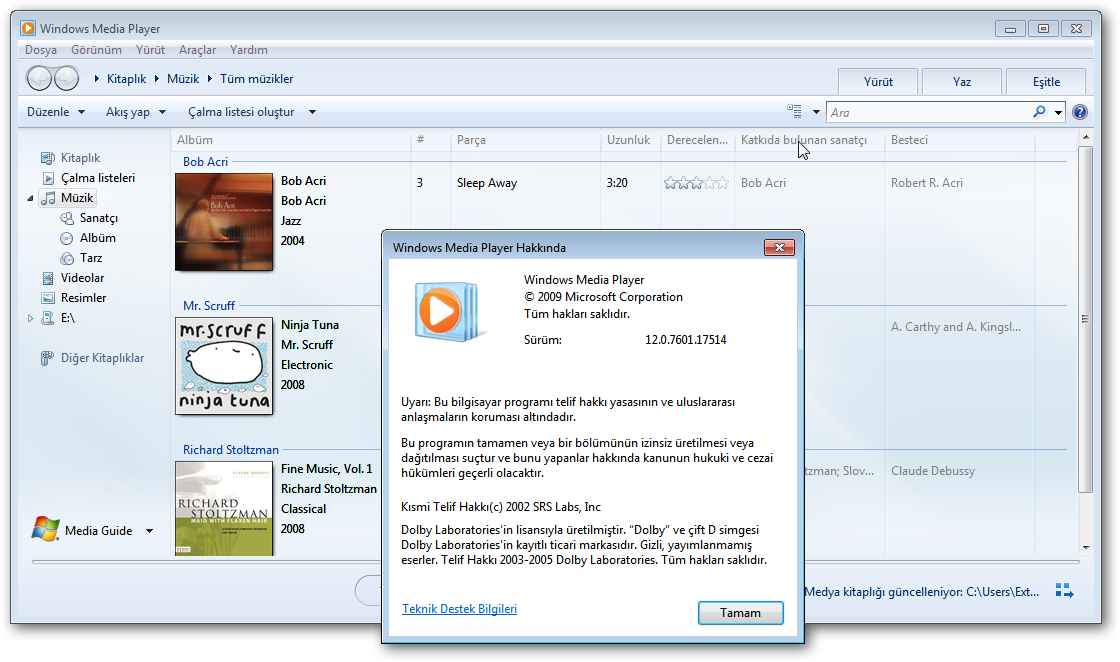The width and height of the screenshot is (1120, 662).
Task: Click into the Ara search field
Action: [x=929, y=112]
